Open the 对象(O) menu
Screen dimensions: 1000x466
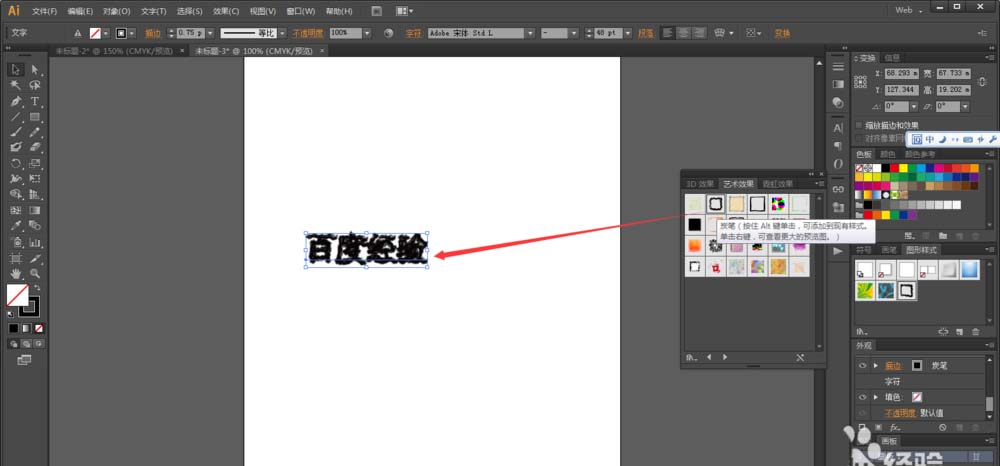[x=117, y=11]
